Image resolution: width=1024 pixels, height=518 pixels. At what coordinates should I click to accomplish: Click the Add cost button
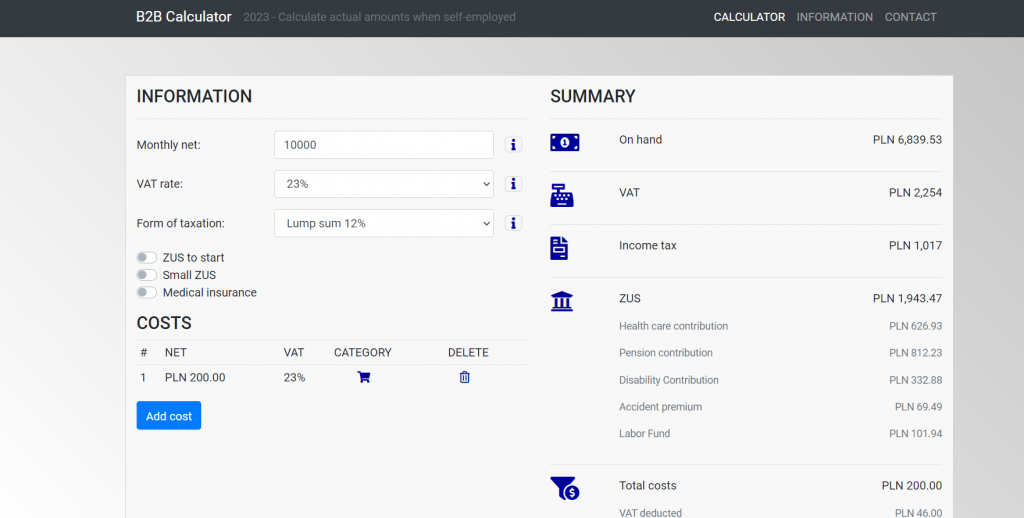168,415
